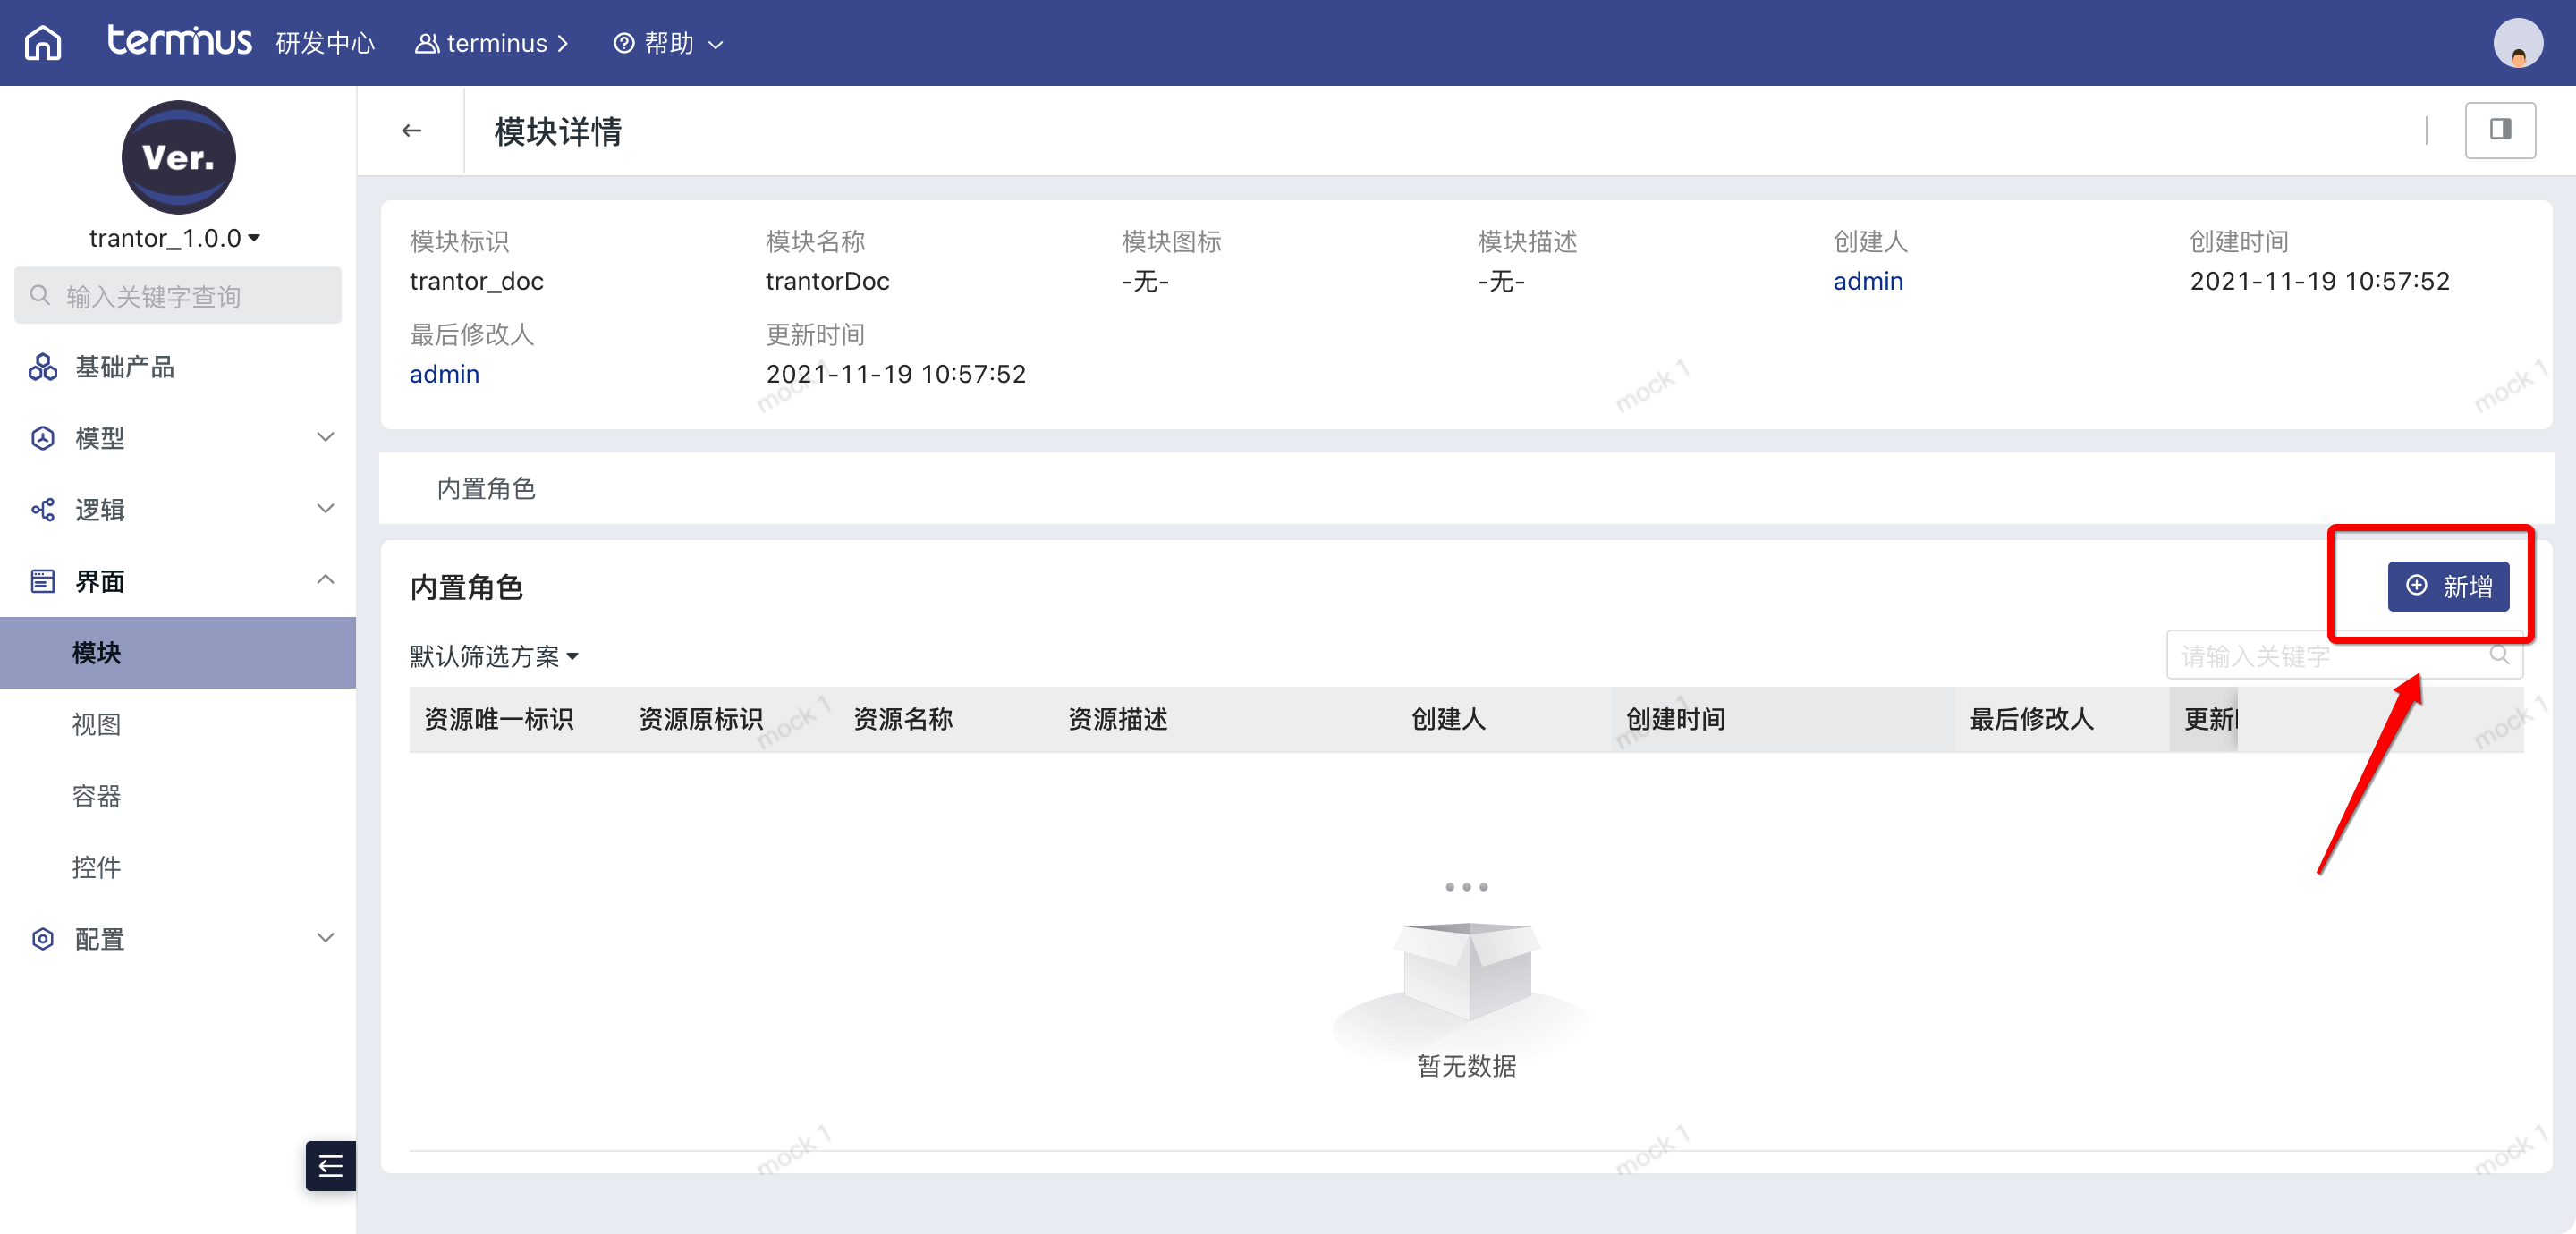Click the 新增 button

(x=2447, y=586)
